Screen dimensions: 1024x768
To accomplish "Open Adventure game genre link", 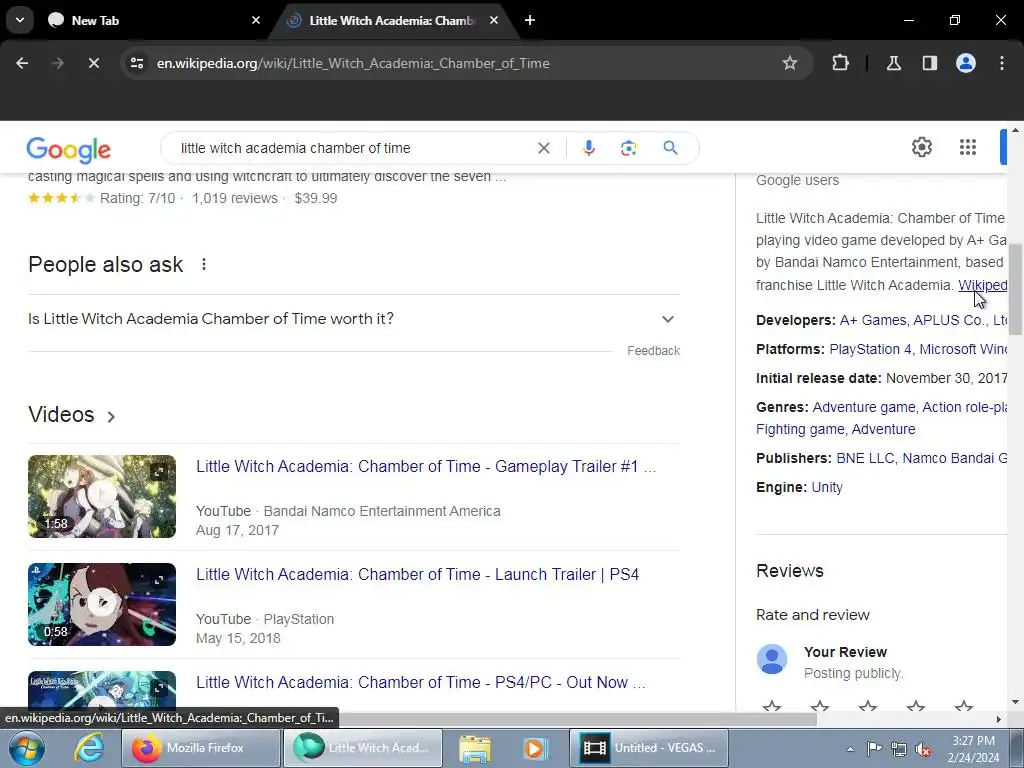I will click(863, 407).
